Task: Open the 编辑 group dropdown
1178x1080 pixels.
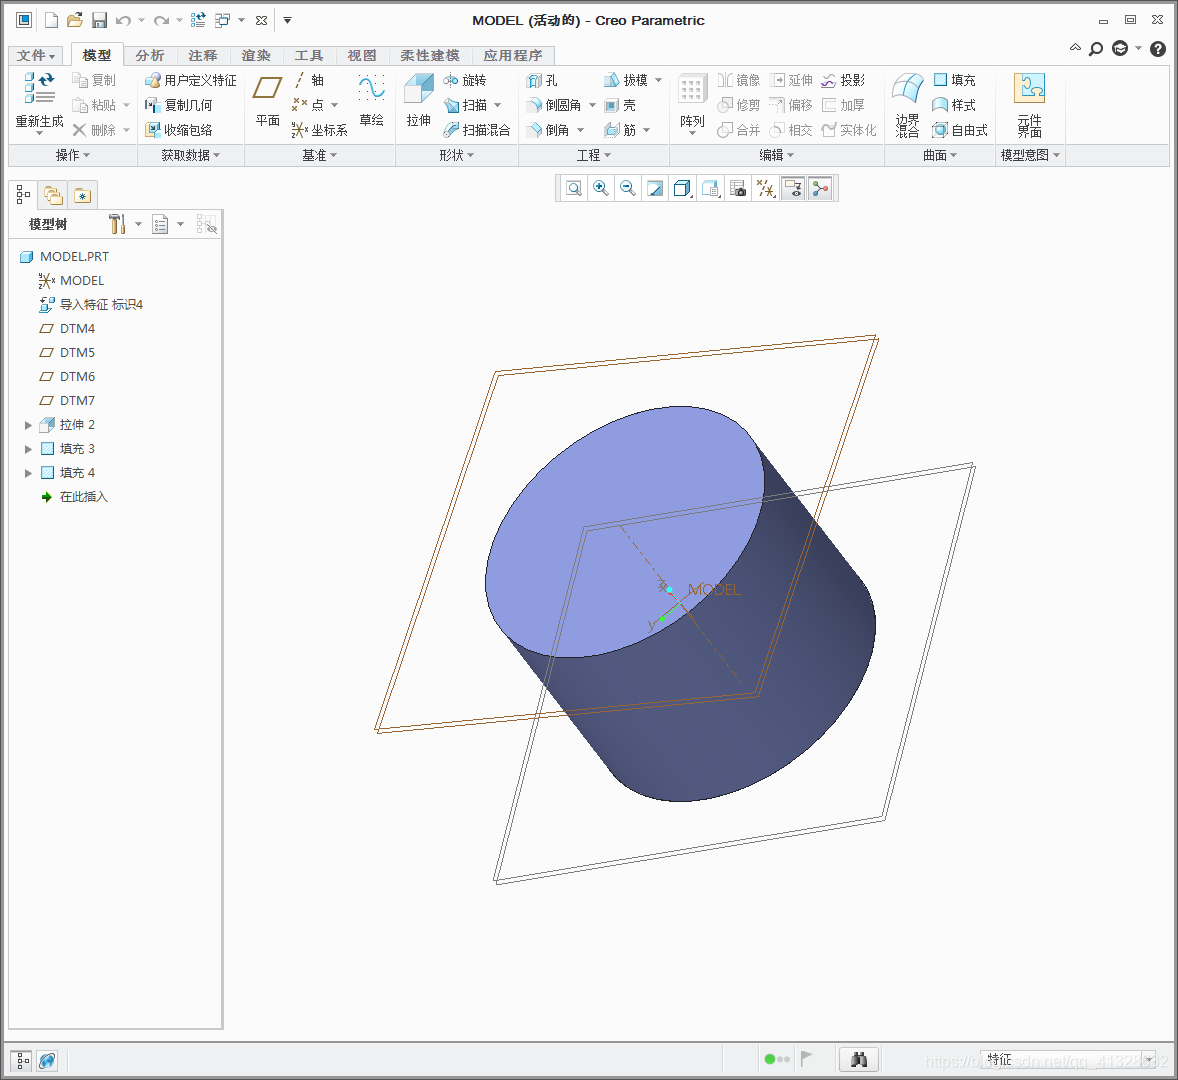Action: (776, 155)
